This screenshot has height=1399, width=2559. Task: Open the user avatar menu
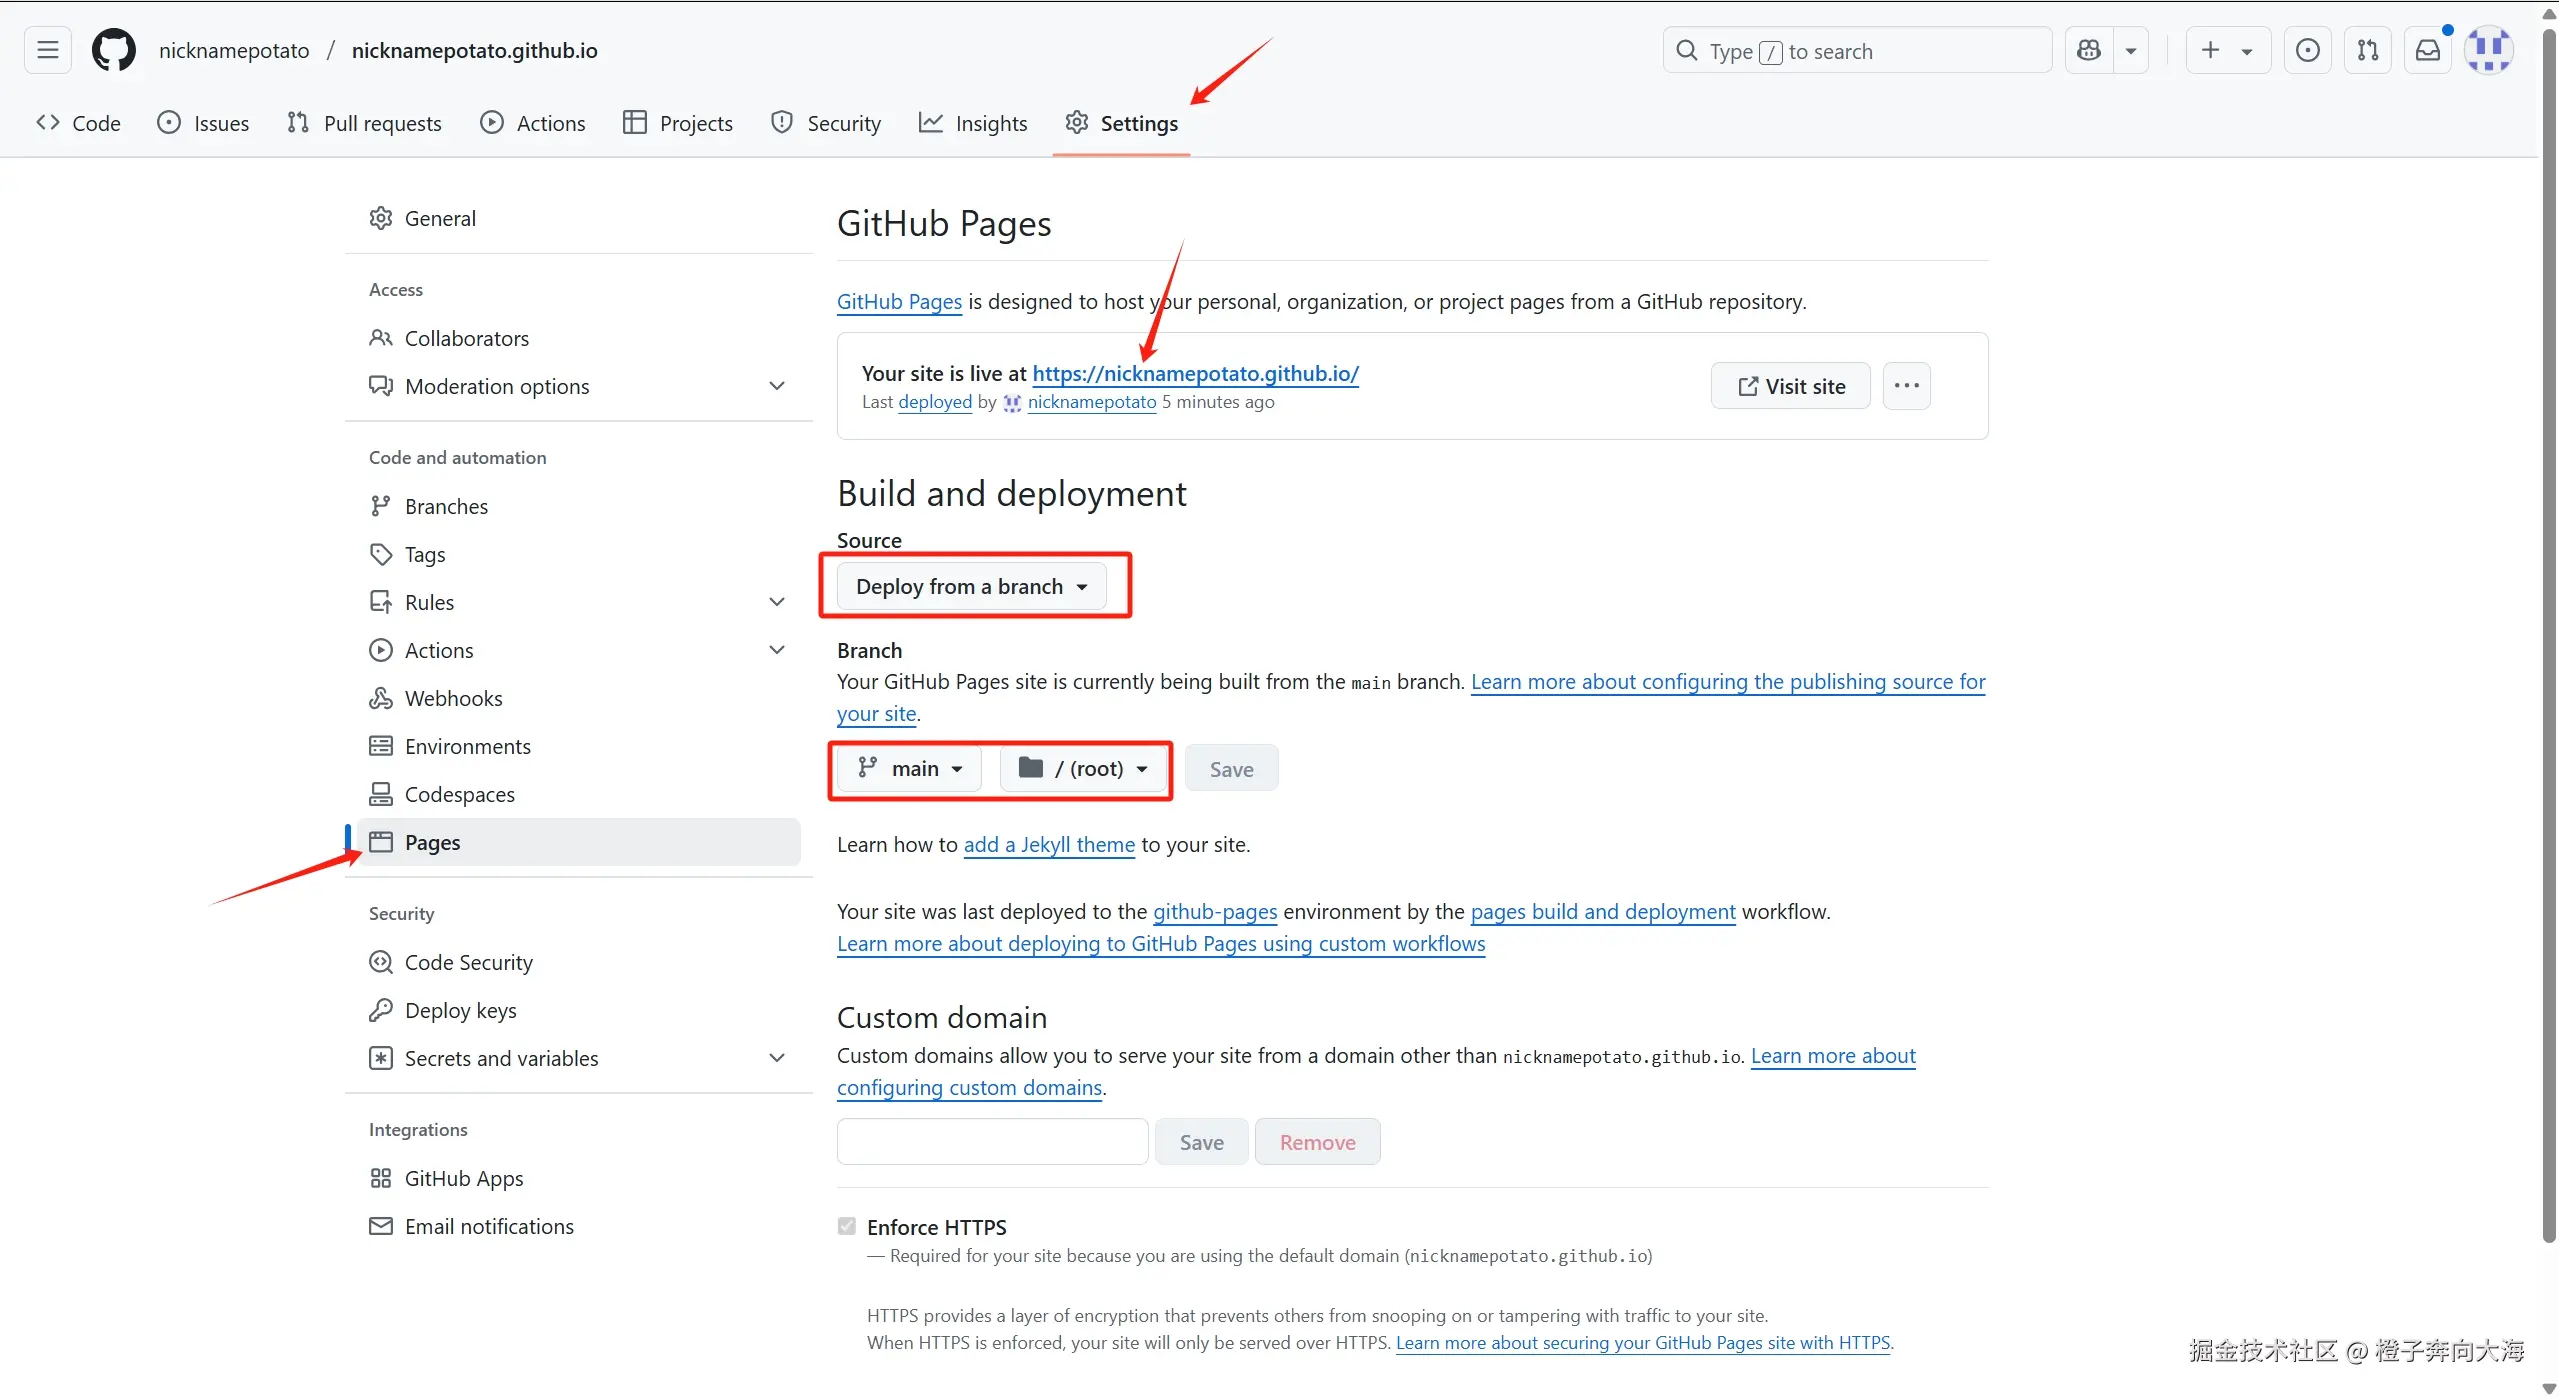[x=2488, y=50]
